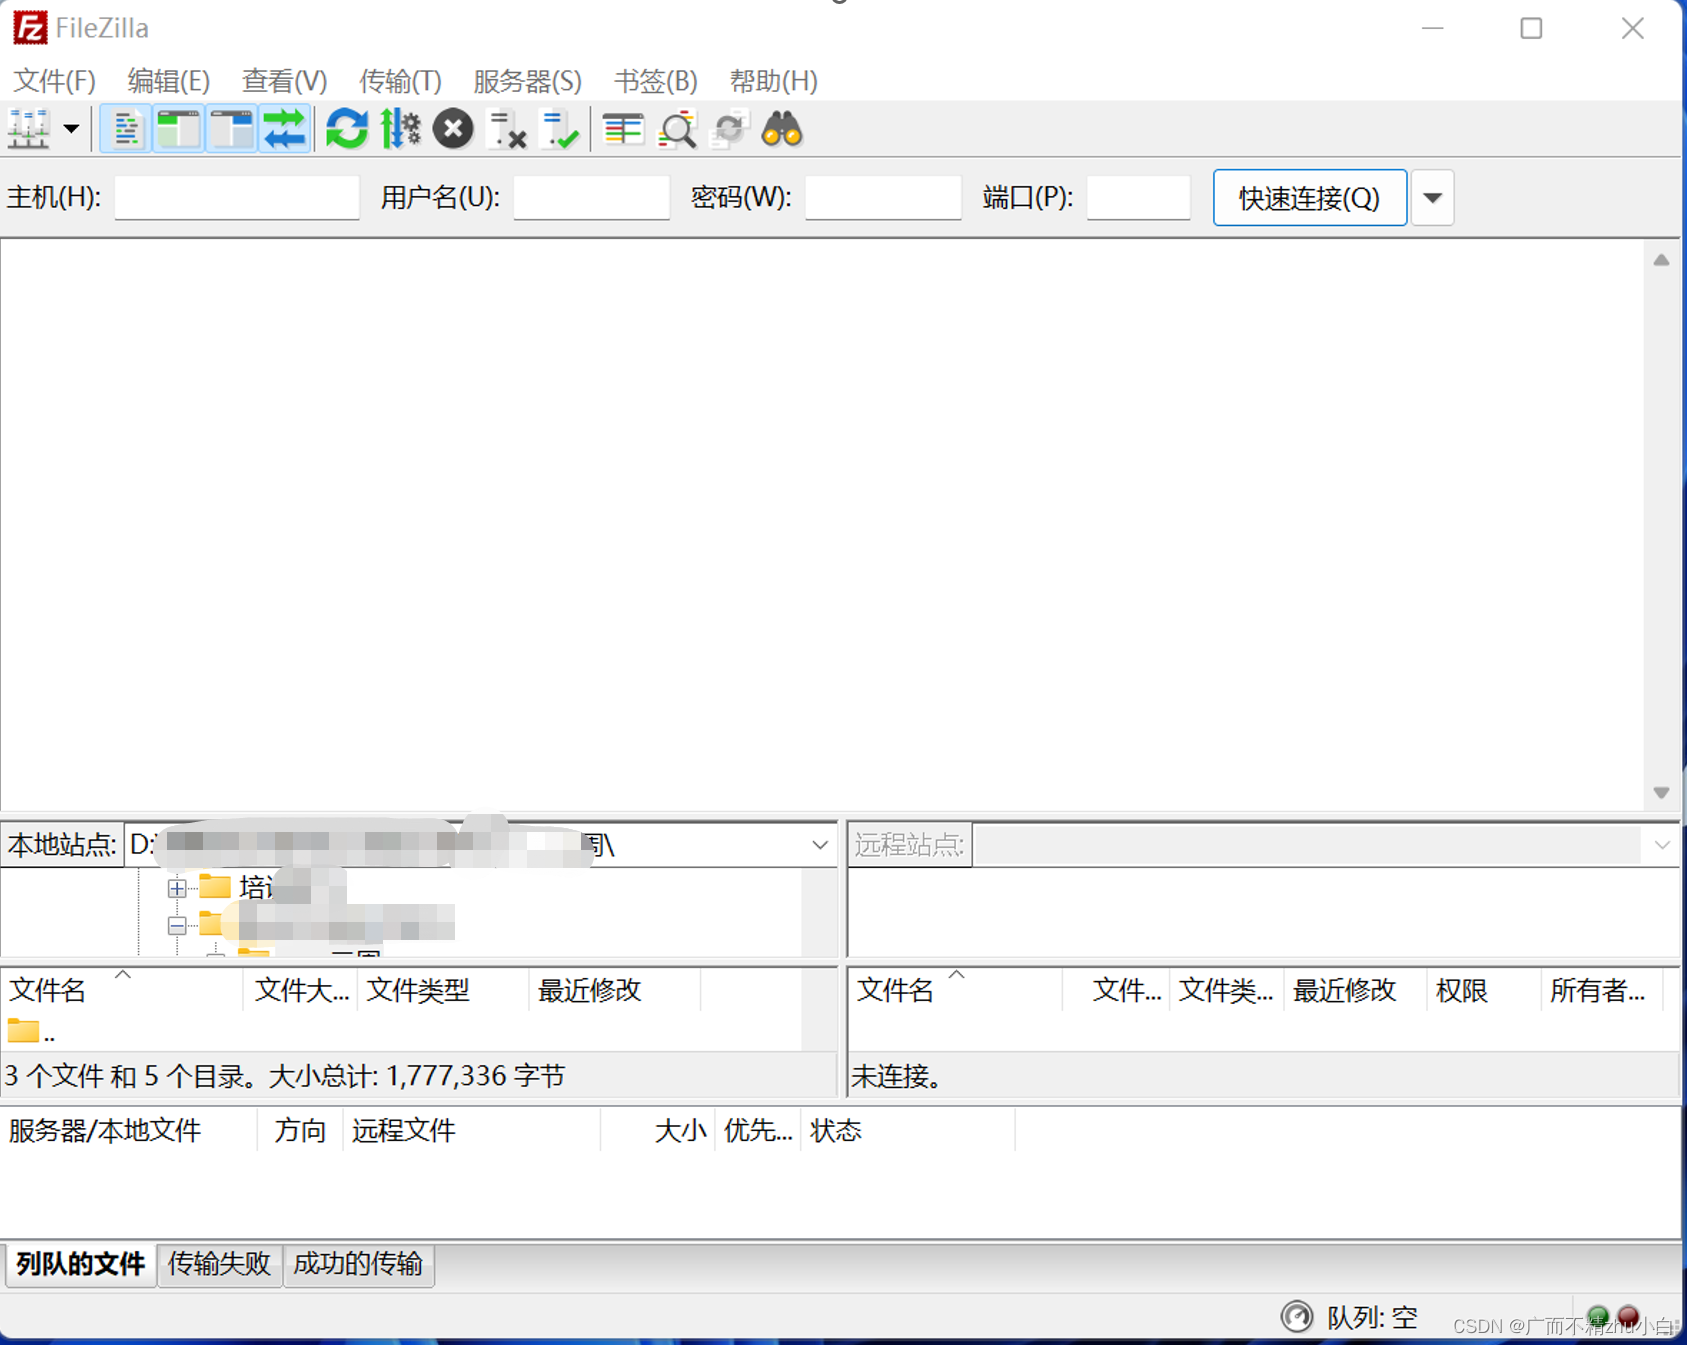Expand the 培 folder tree node

177,887
